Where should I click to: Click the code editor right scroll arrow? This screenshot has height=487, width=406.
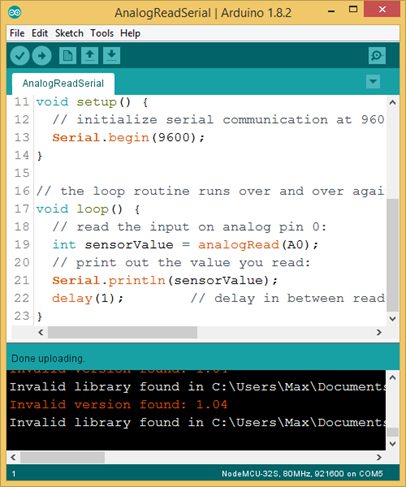pos(379,332)
